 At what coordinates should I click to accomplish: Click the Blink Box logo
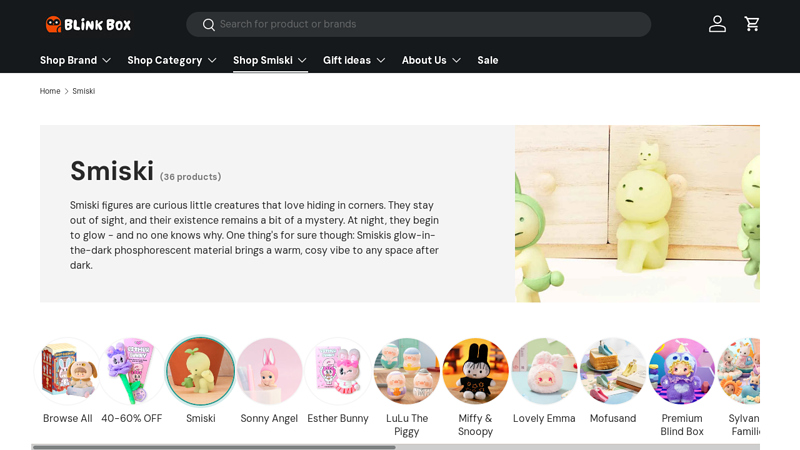[88, 24]
